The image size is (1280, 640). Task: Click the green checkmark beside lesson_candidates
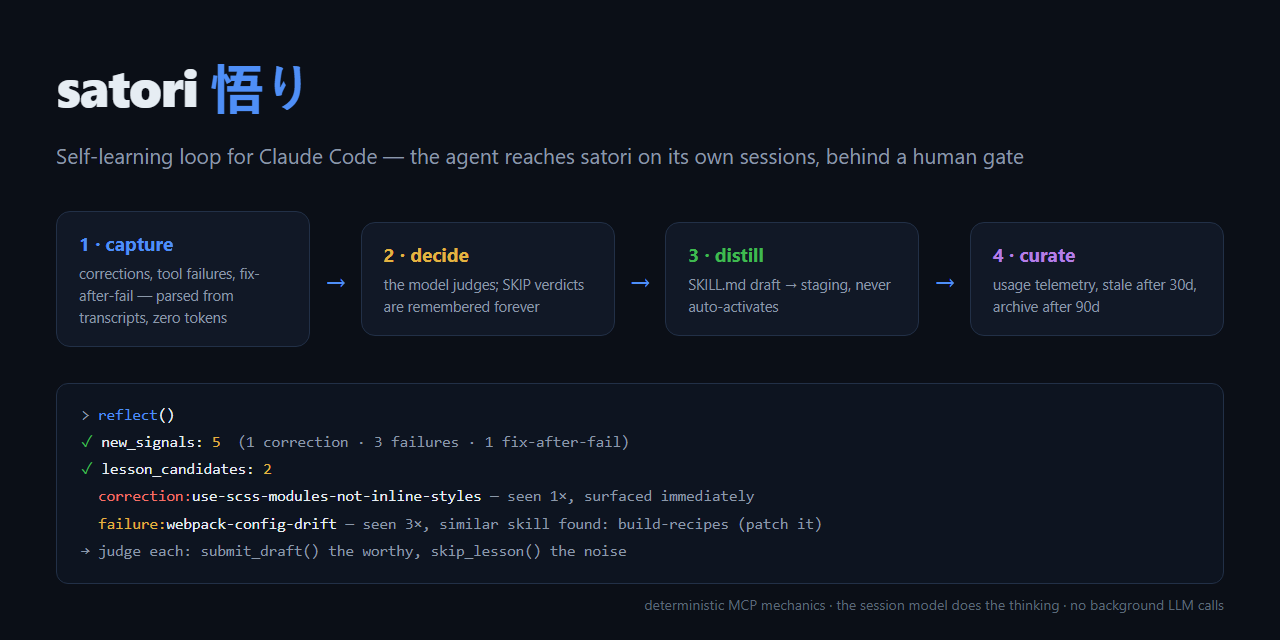coord(87,469)
